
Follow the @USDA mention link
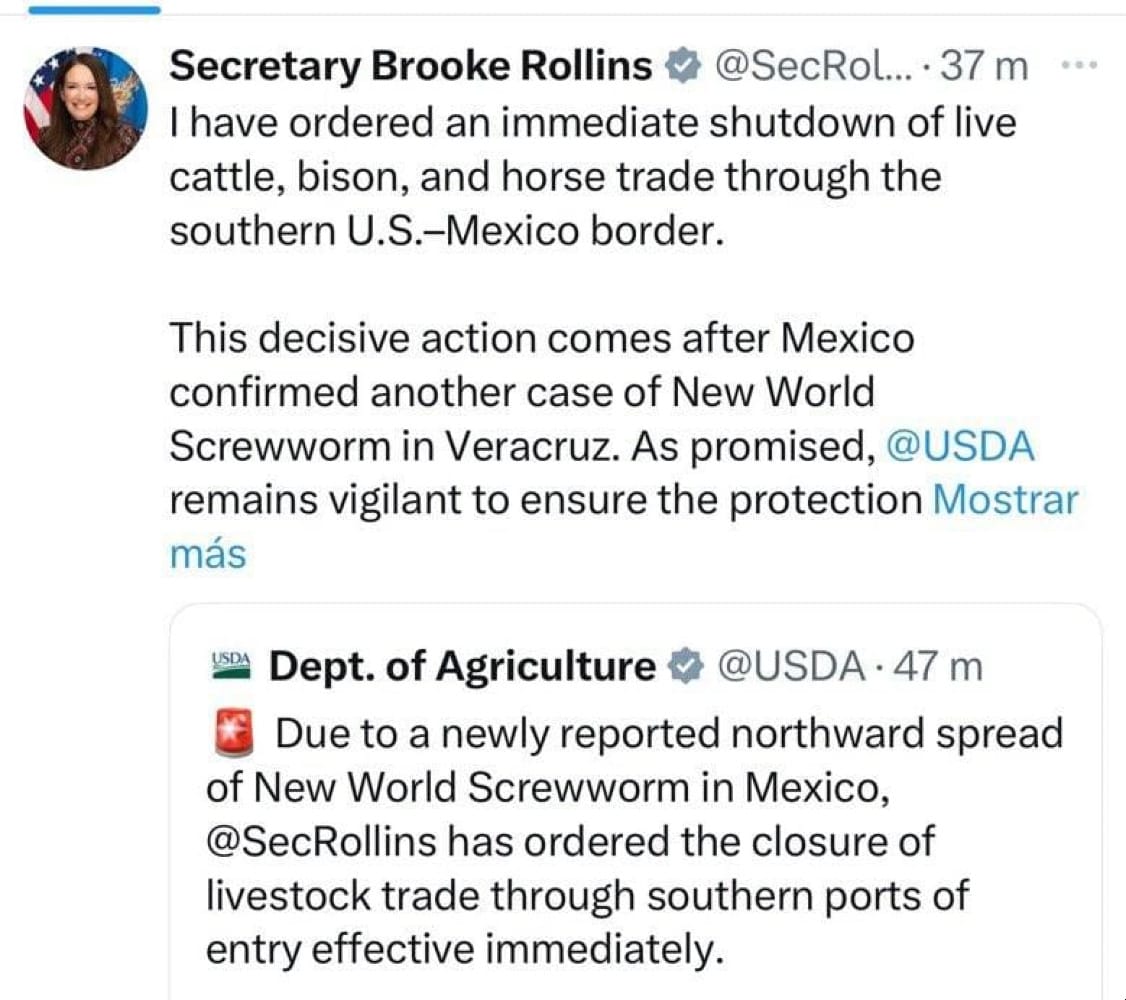tap(960, 446)
